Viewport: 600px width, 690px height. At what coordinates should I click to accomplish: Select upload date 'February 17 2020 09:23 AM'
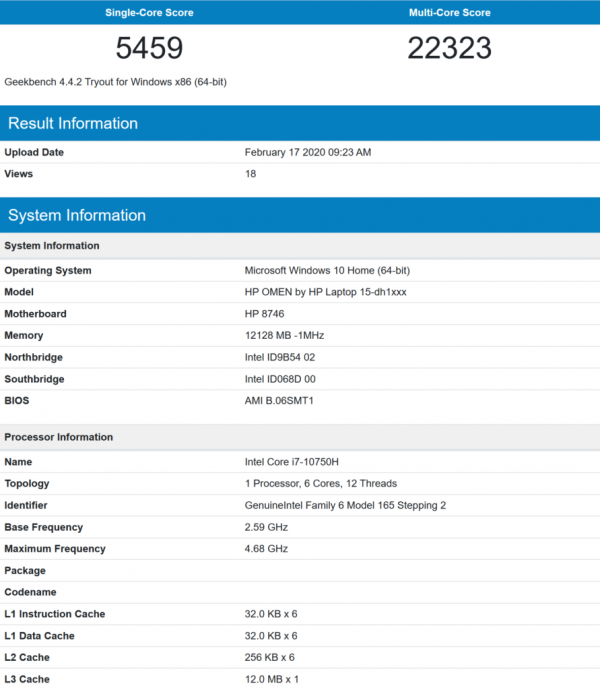click(x=308, y=152)
